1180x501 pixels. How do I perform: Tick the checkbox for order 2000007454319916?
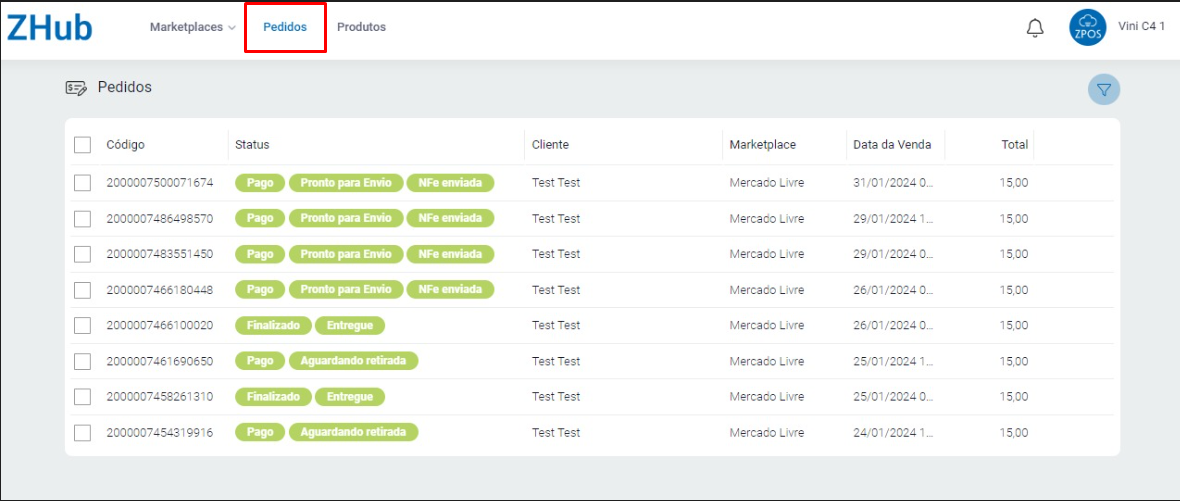83,433
